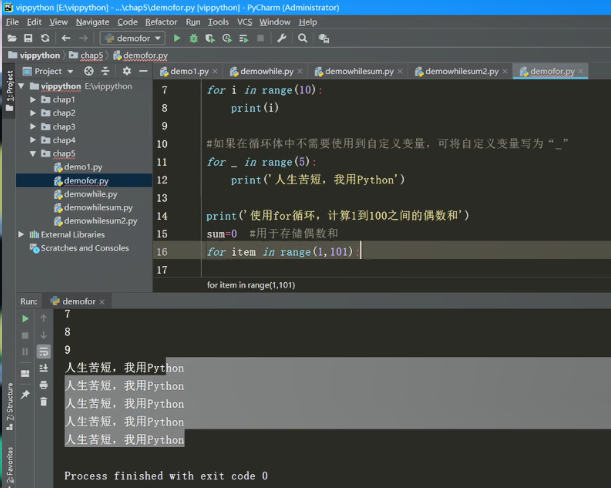The image size is (611, 488).
Task: Pin the Run tab with pin icon
Action: click(x=25, y=394)
